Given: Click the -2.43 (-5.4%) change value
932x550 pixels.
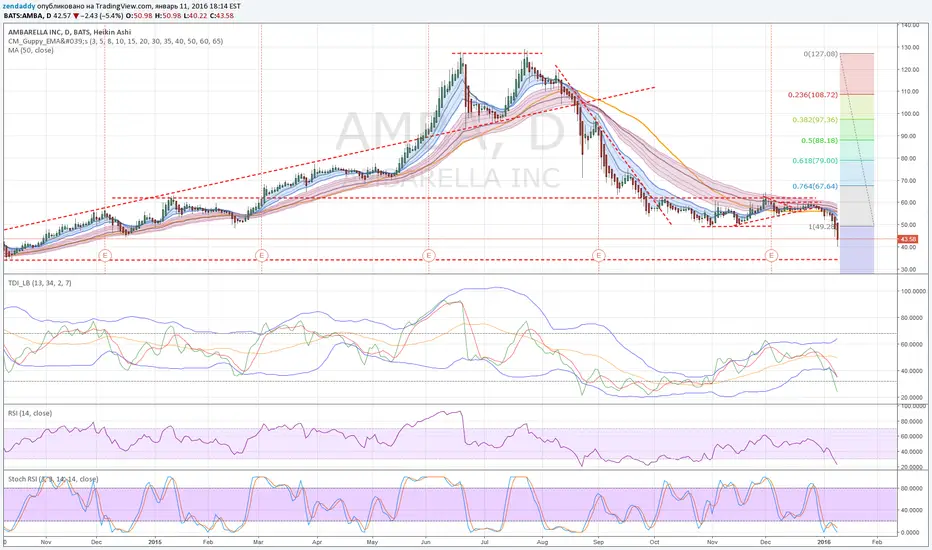Looking at the screenshot, I should point(102,15).
